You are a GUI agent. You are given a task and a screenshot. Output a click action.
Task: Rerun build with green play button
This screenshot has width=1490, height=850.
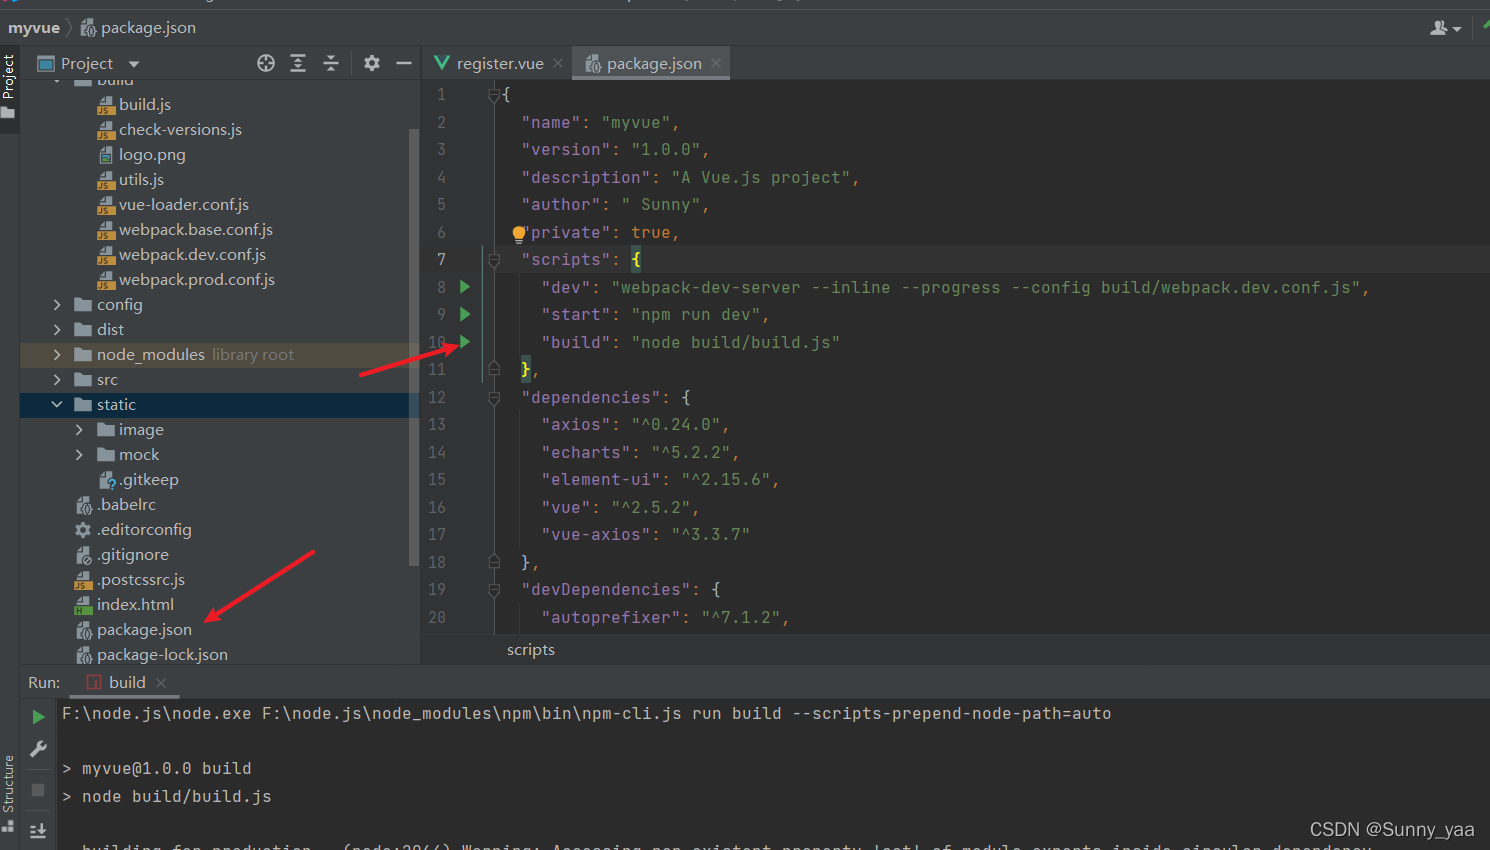click(x=38, y=717)
